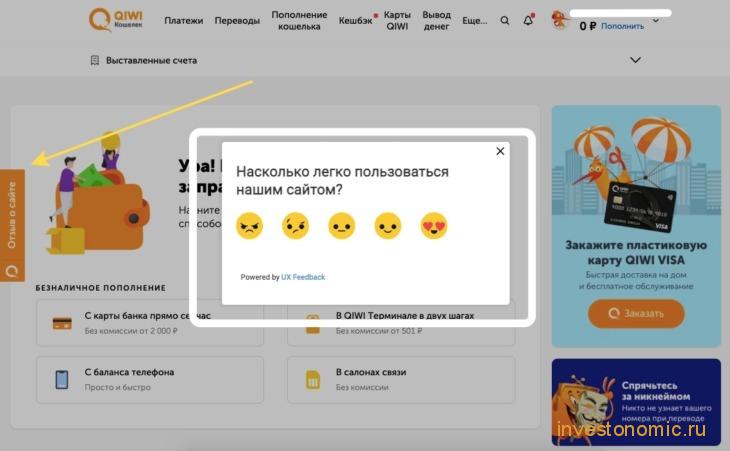Select В салонах связи option
The height and width of the screenshot is (451, 730).
[401, 379]
